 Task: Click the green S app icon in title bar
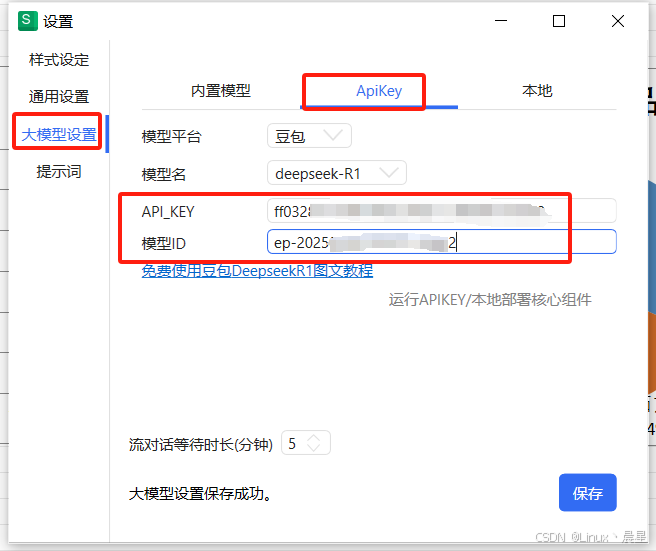click(28, 21)
